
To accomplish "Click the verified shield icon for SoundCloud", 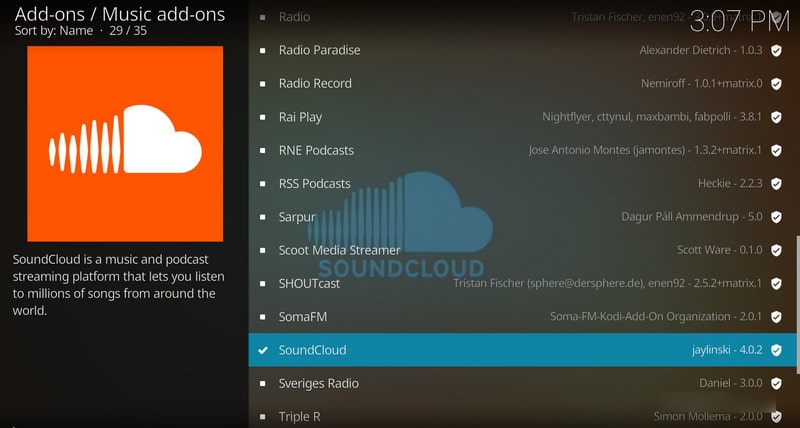I will [x=776, y=350].
